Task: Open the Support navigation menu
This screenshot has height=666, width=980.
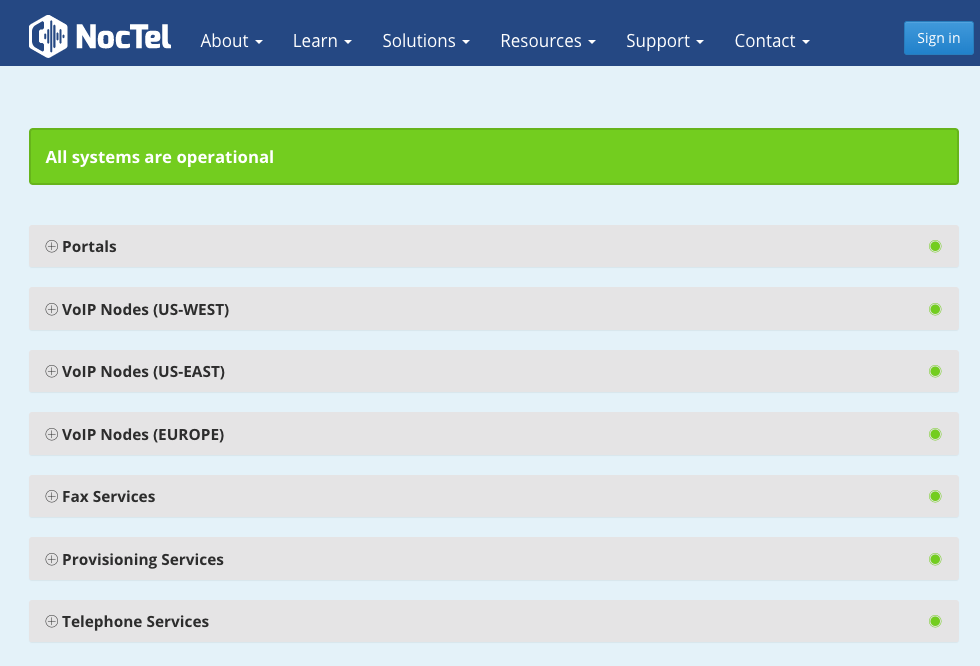Action: click(x=665, y=41)
